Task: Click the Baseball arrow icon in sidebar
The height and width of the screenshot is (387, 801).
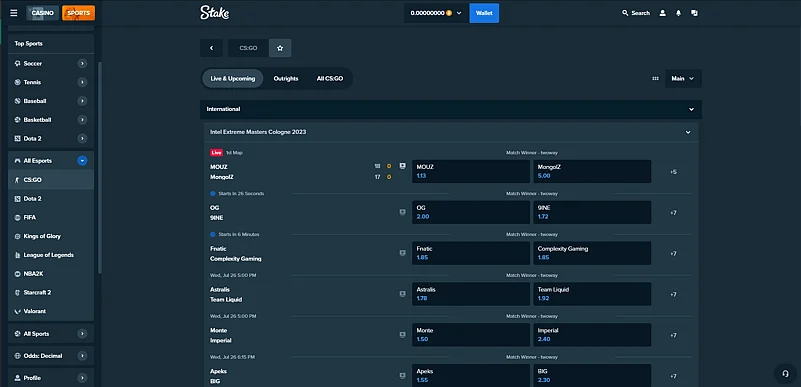Action: tap(82, 101)
